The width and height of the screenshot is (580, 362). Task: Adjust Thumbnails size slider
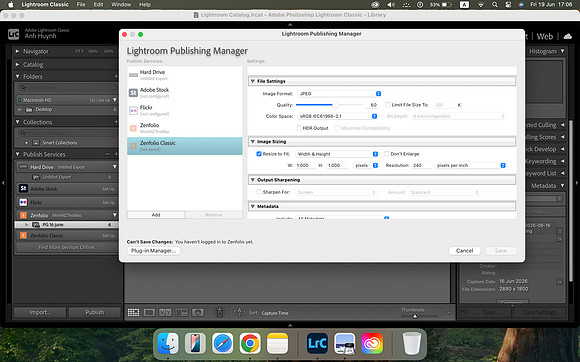[415, 316]
